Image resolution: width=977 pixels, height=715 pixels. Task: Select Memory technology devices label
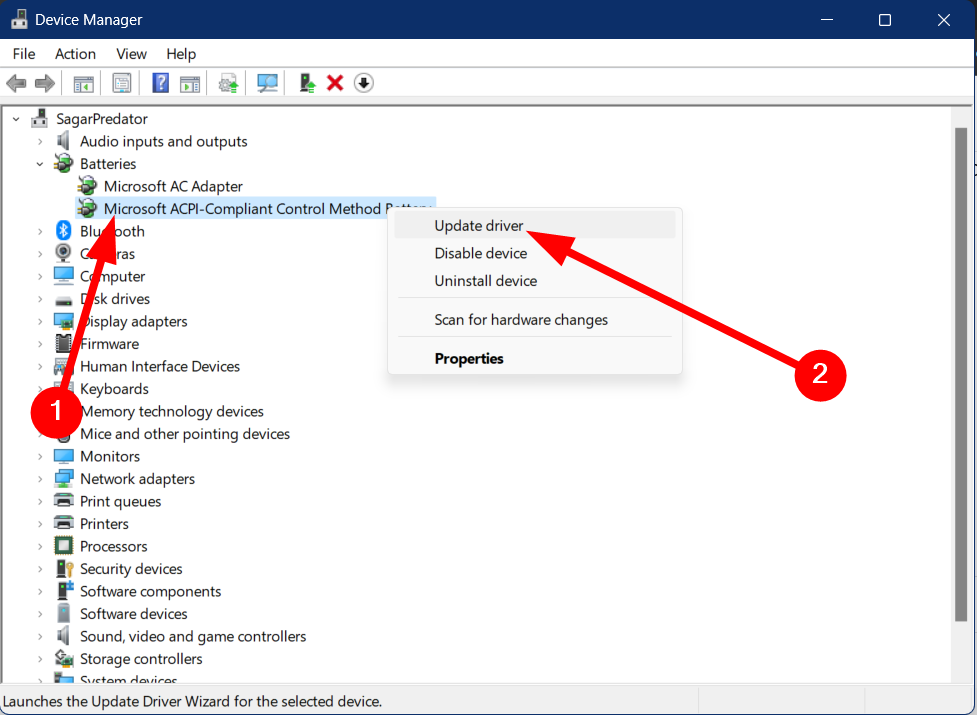click(172, 411)
